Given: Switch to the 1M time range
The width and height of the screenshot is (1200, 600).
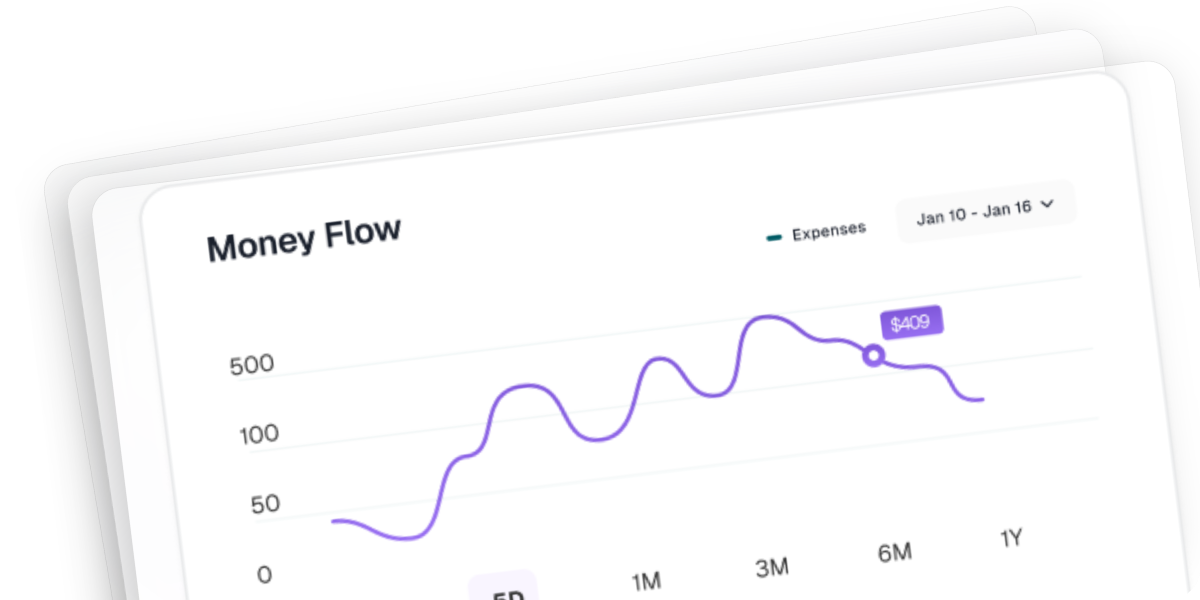Looking at the screenshot, I should pyautogui.click(x=647, y=581).
